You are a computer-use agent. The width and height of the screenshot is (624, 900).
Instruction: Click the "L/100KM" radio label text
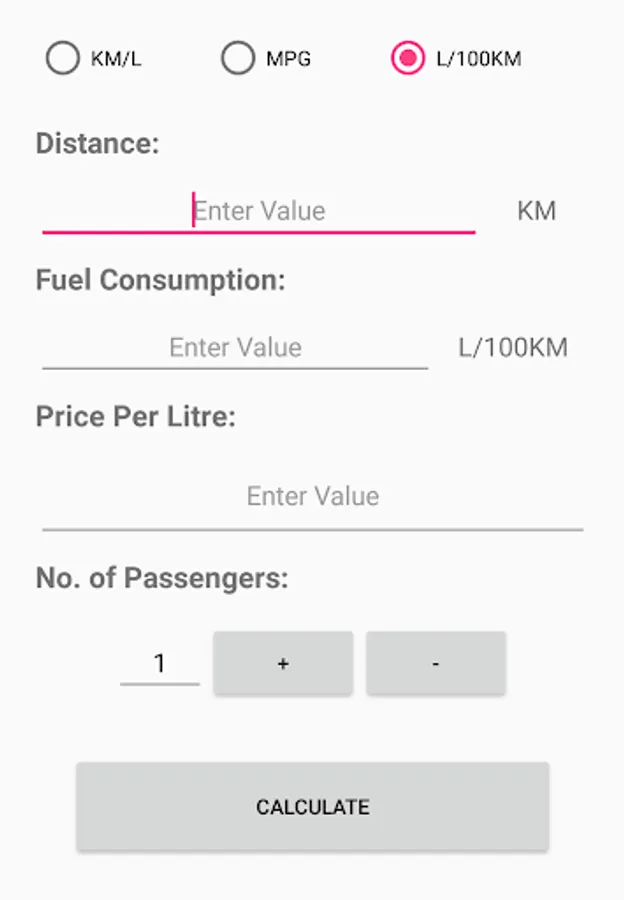[479, 59]
